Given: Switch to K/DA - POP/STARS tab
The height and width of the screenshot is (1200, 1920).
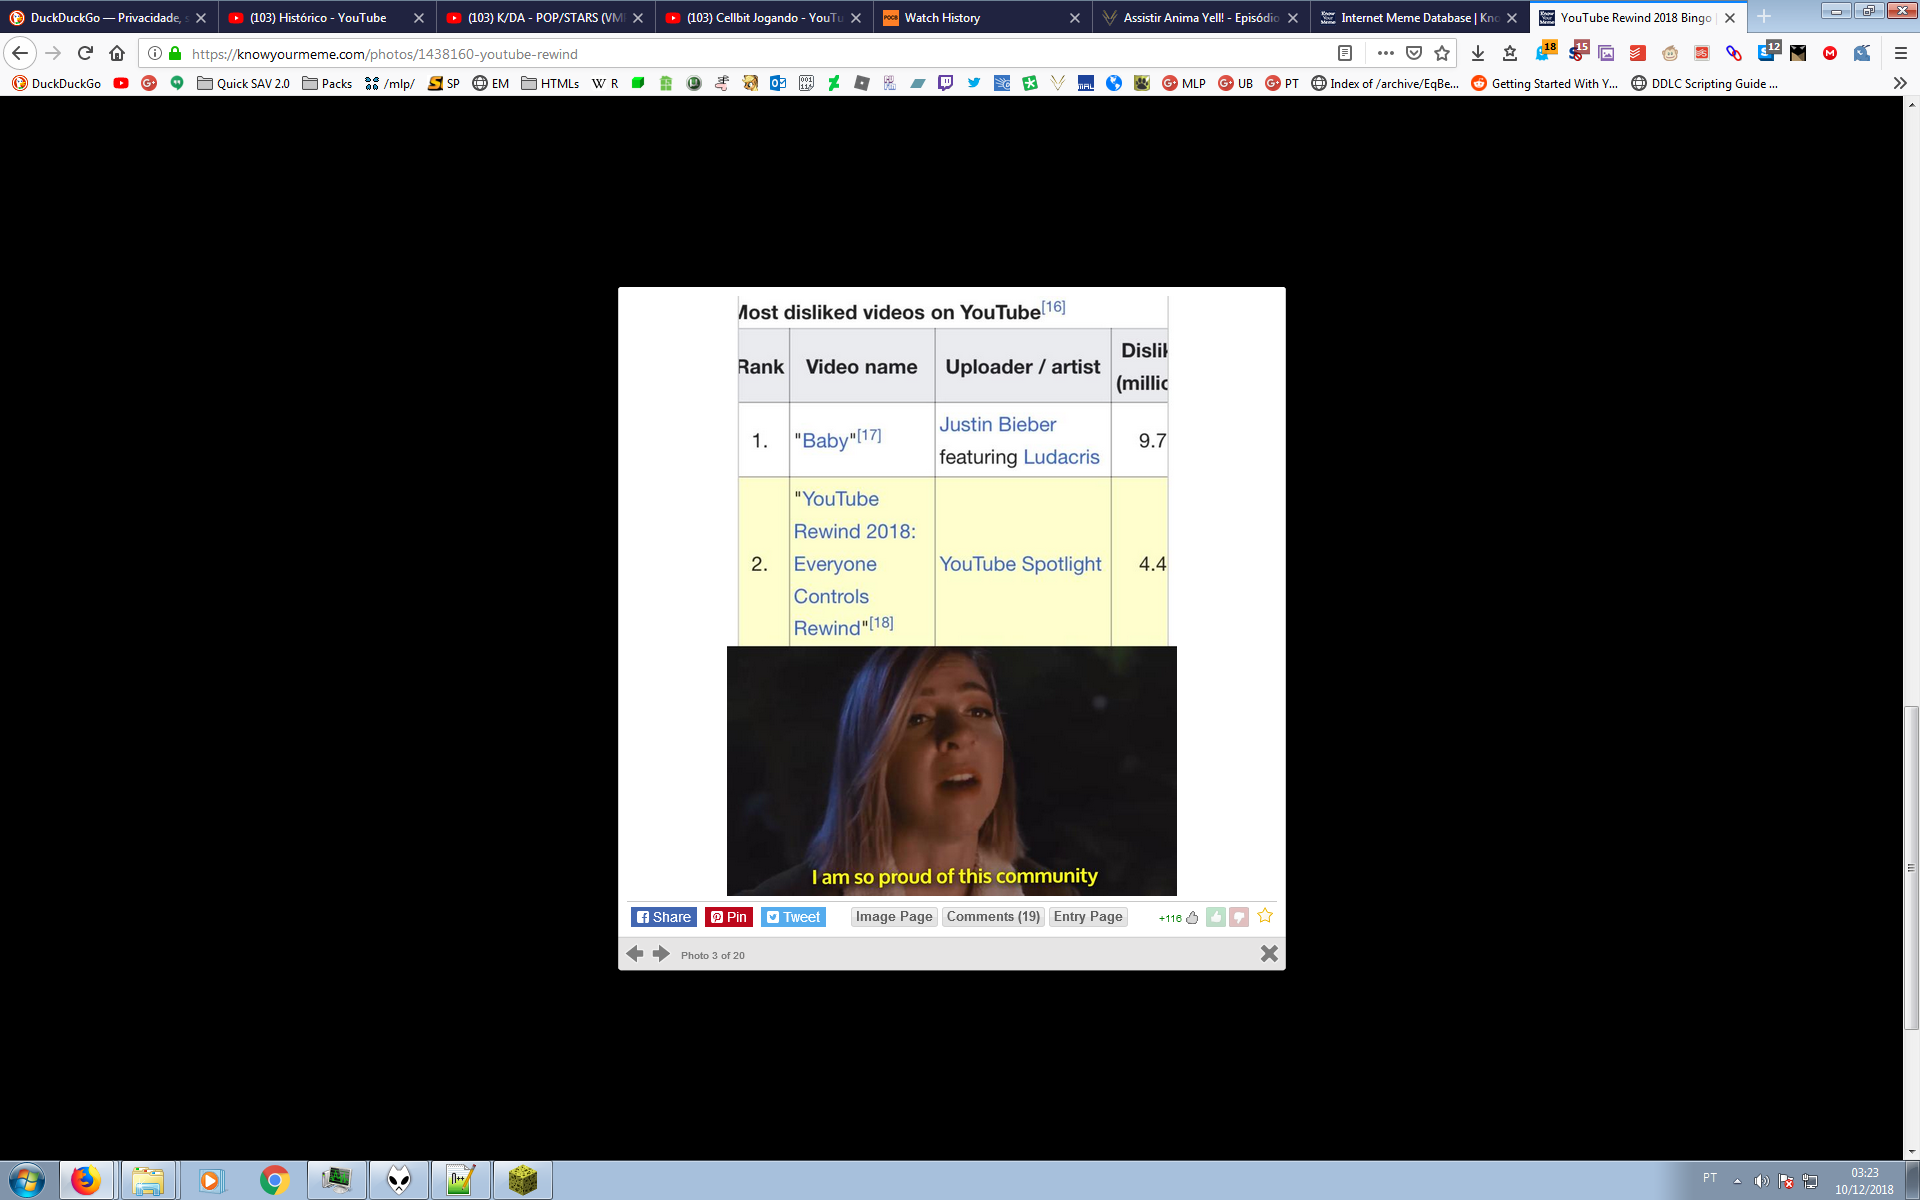Looking at the screenshot, I should (x=545, y=18).
